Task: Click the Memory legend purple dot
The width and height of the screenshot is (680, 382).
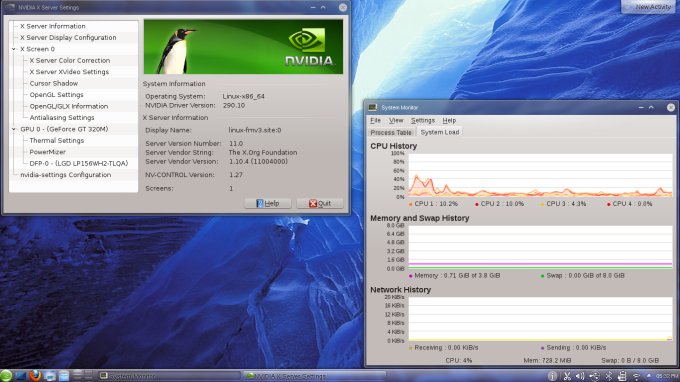Action: coord(410,276)
